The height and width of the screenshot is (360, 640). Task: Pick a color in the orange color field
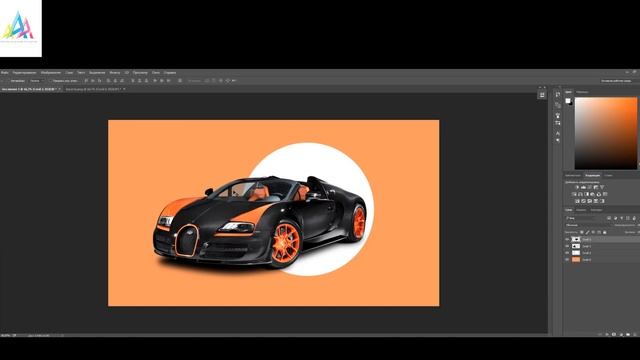coord(606,133)
